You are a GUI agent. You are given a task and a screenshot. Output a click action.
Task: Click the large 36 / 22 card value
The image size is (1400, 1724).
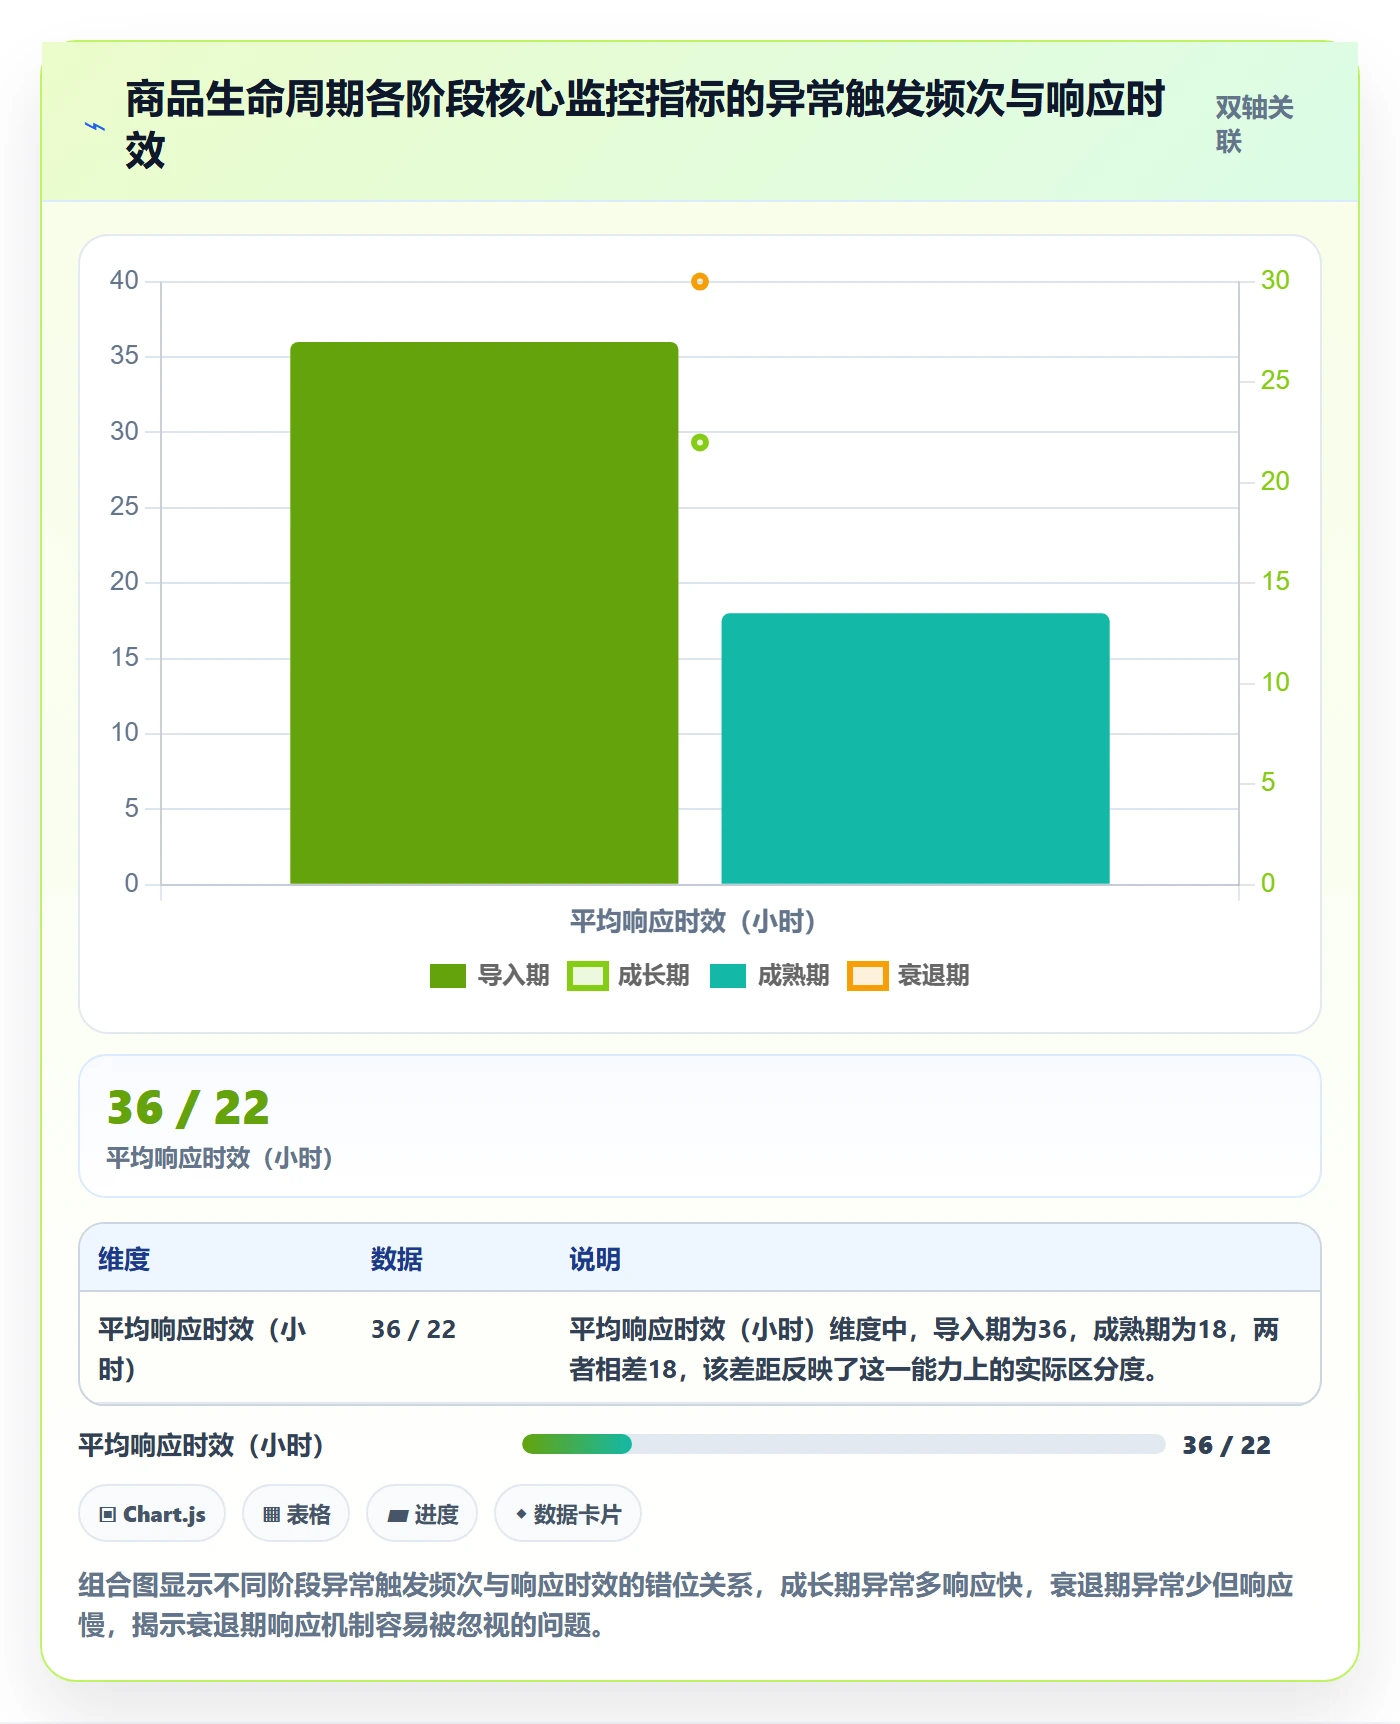(x=188, y=1108)
